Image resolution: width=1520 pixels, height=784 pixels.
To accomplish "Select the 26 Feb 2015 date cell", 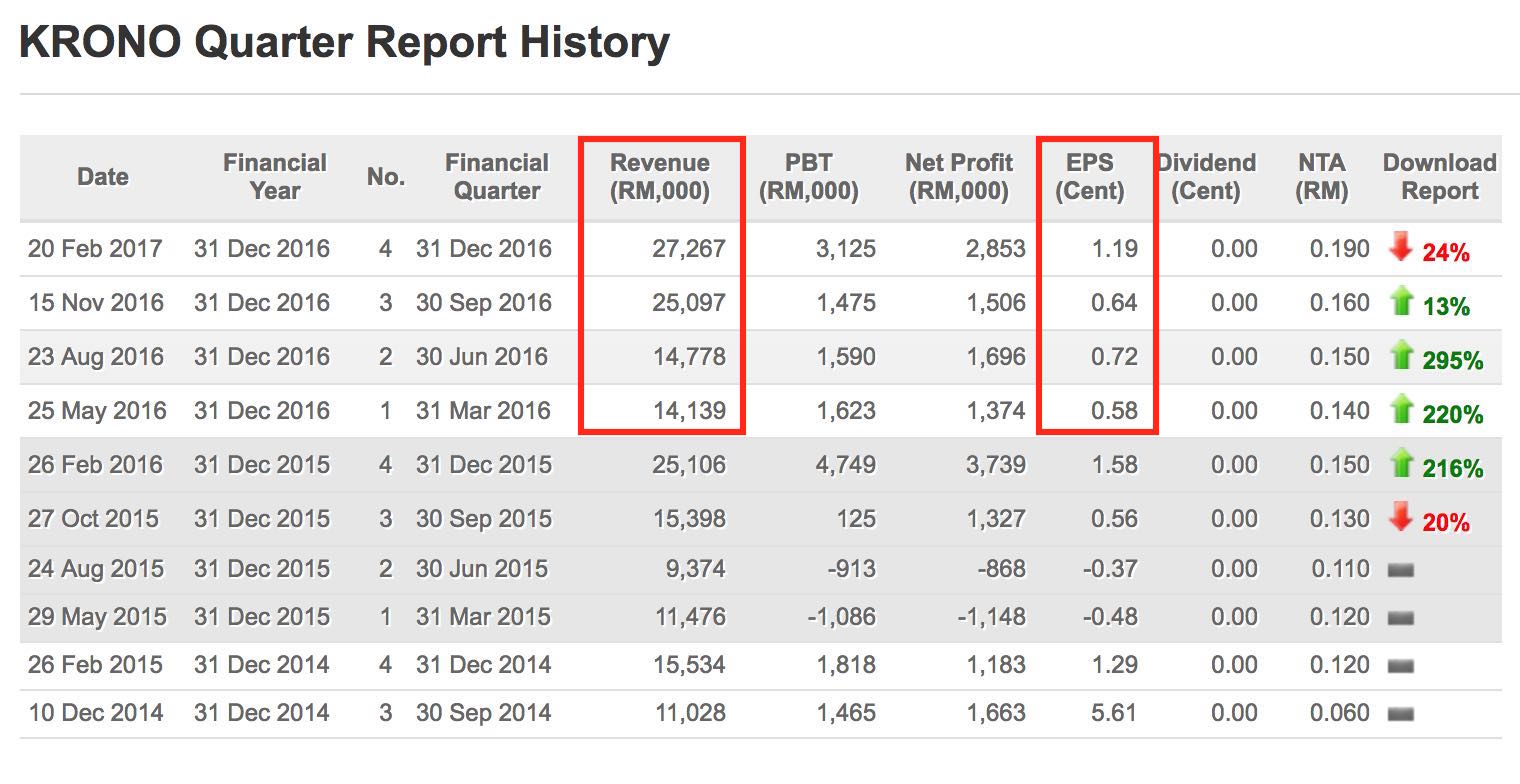I will click(x=95, y=665).
